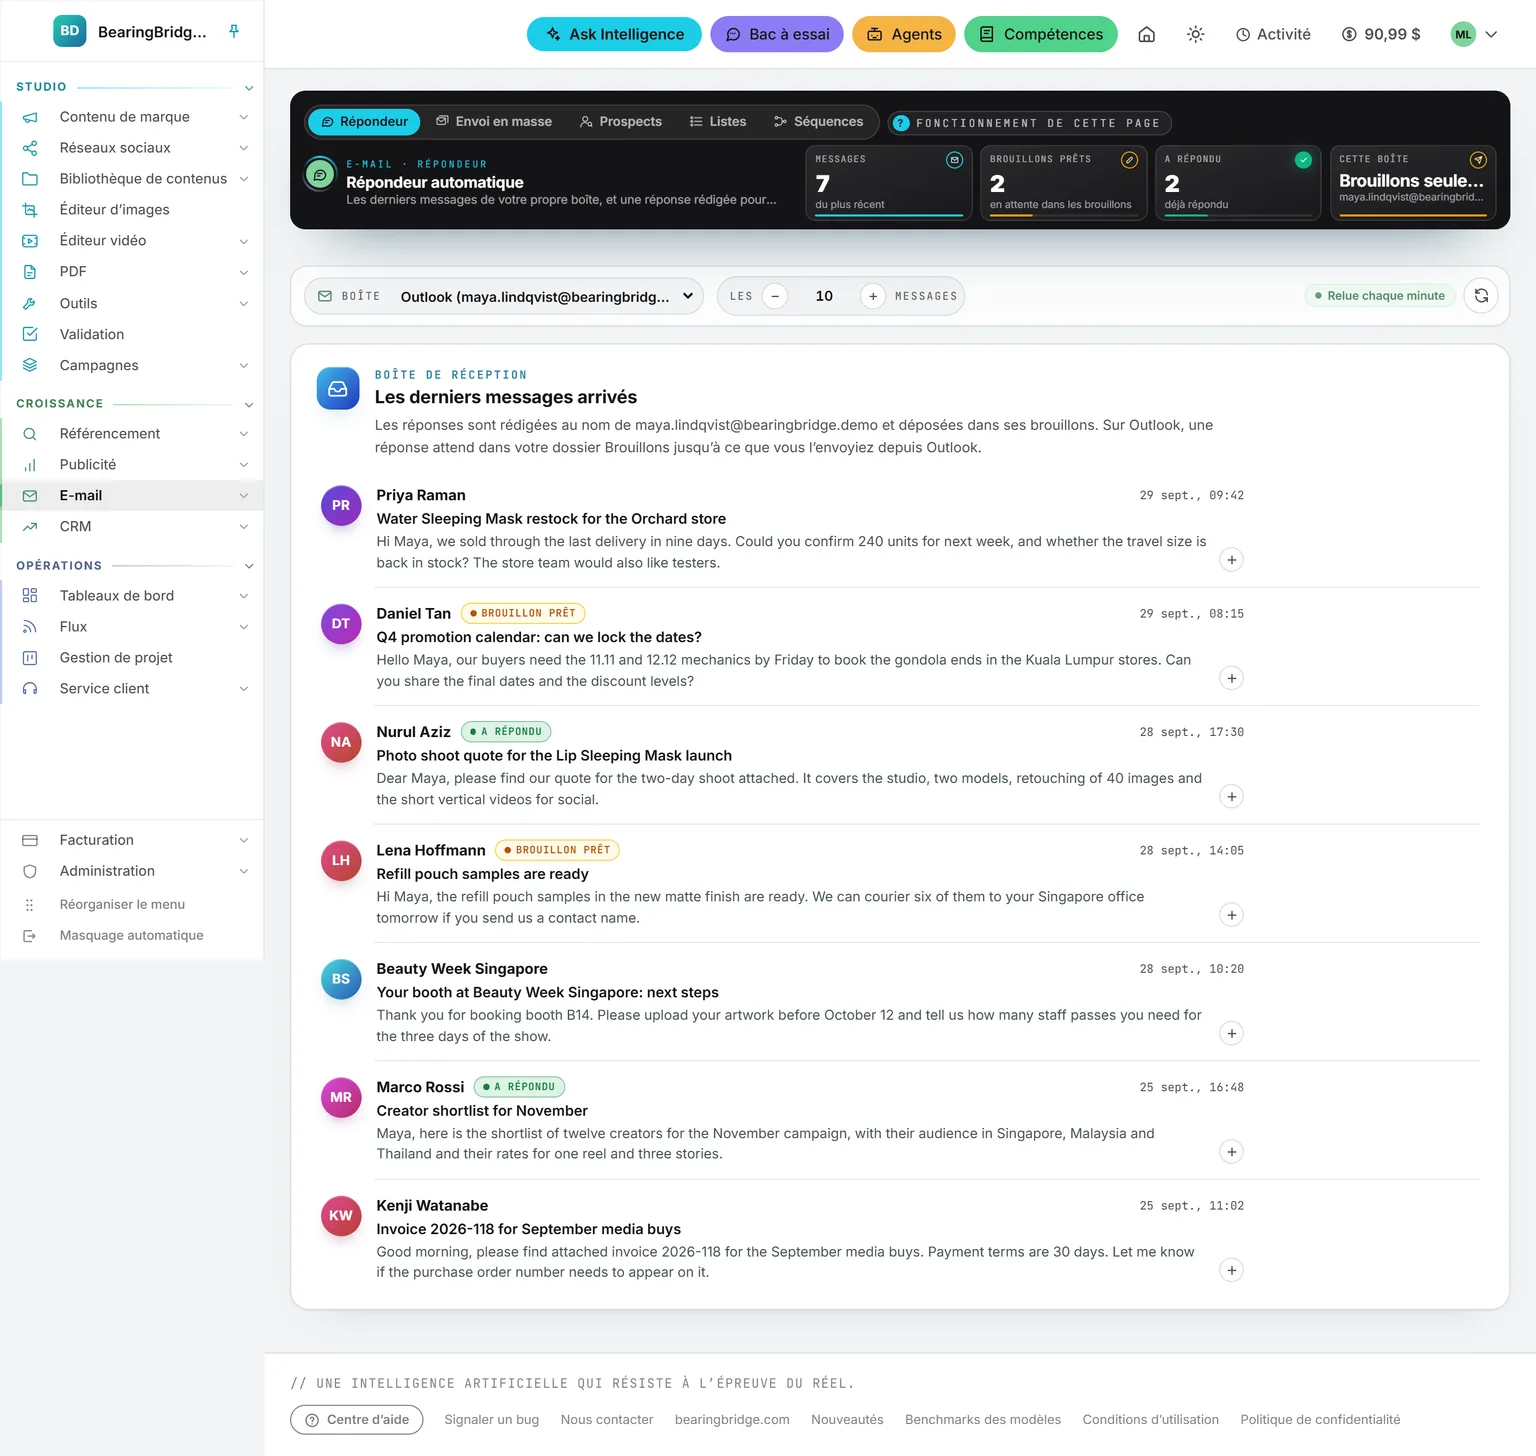Click the inbox icon of Boîte de réception
Viewport: 1536px width, 1456px height.
[x=338, y=388]
